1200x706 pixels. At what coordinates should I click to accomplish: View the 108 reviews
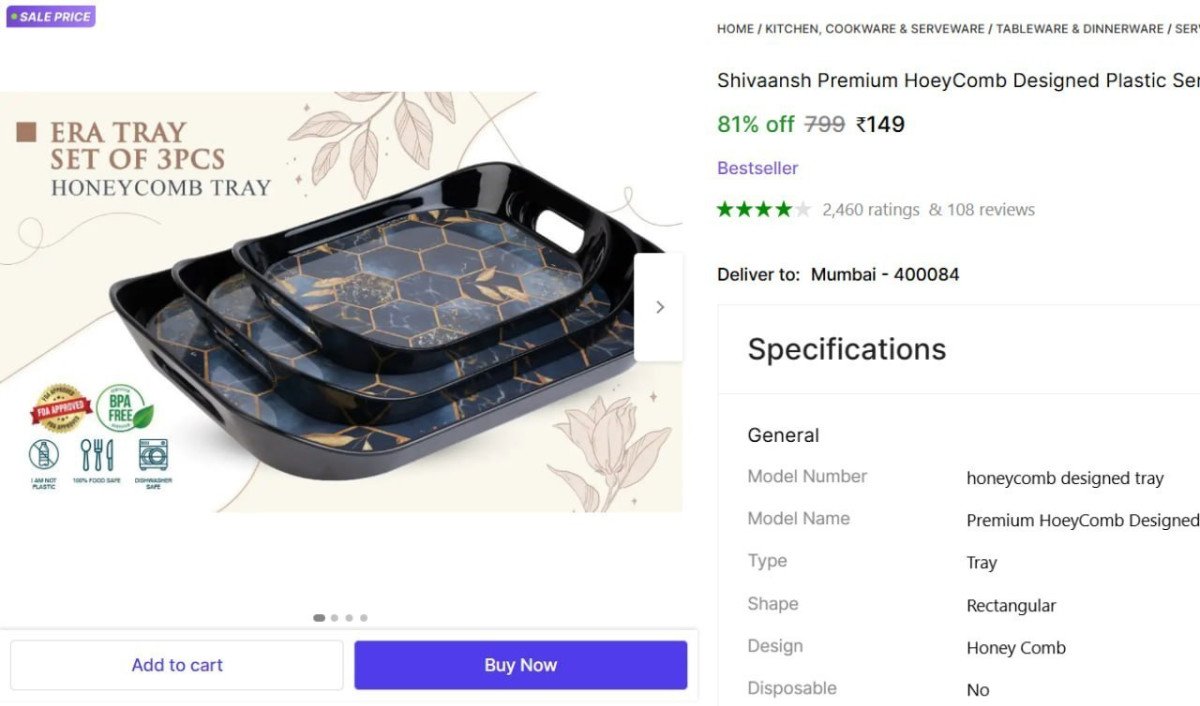pos(990,209)
